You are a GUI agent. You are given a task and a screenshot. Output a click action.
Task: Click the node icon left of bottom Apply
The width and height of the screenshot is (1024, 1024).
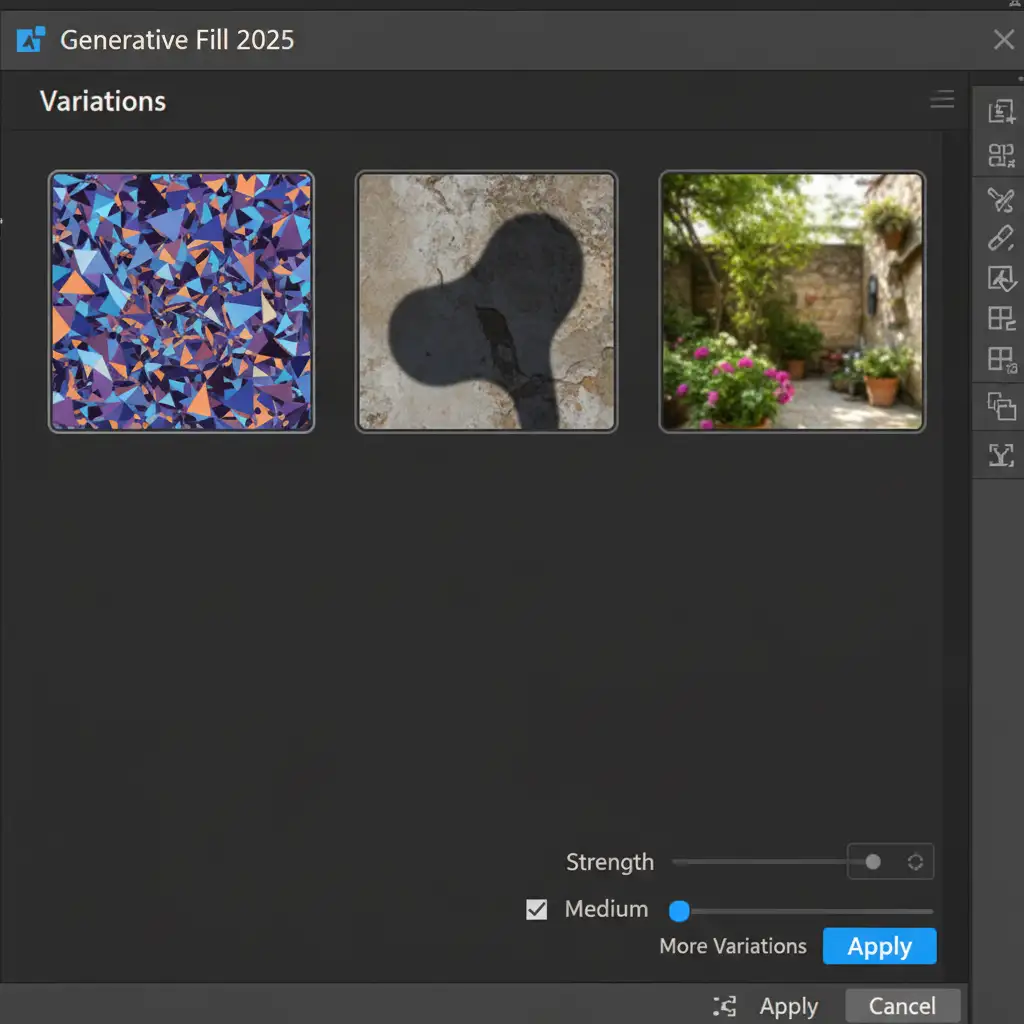point(725,1006)
